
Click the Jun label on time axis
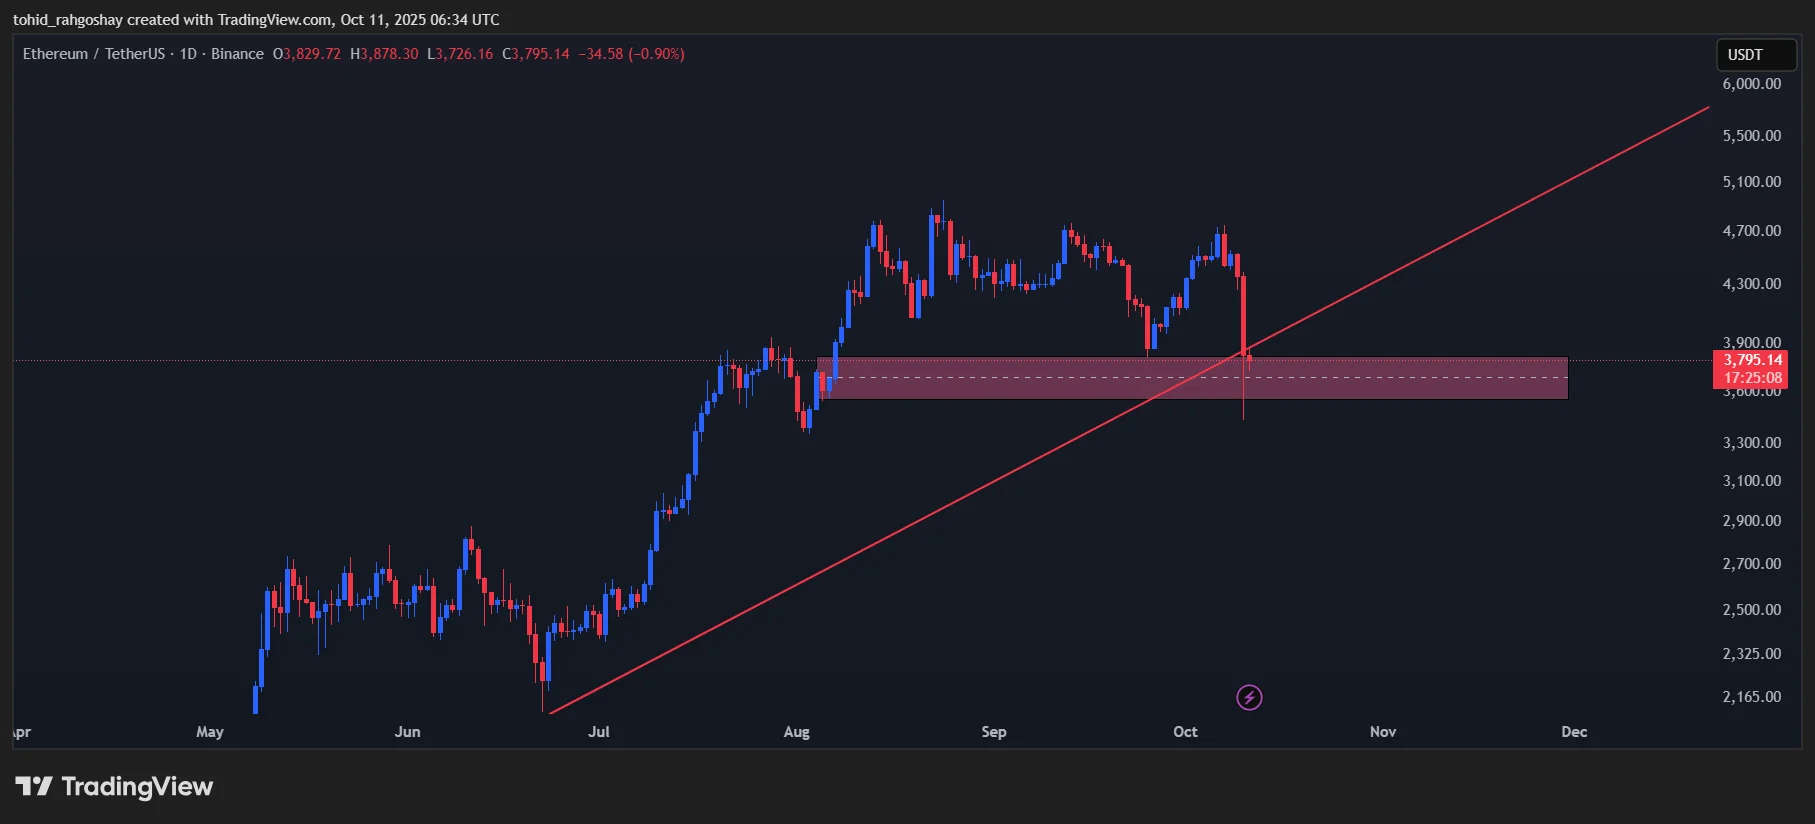click(x=407, y=732)
